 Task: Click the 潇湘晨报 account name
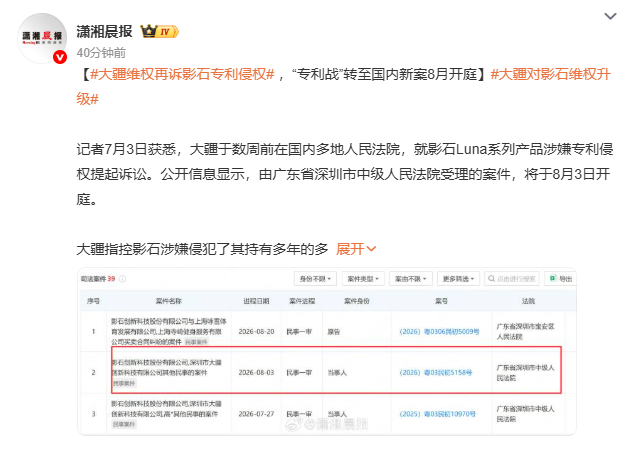(105, 31)
